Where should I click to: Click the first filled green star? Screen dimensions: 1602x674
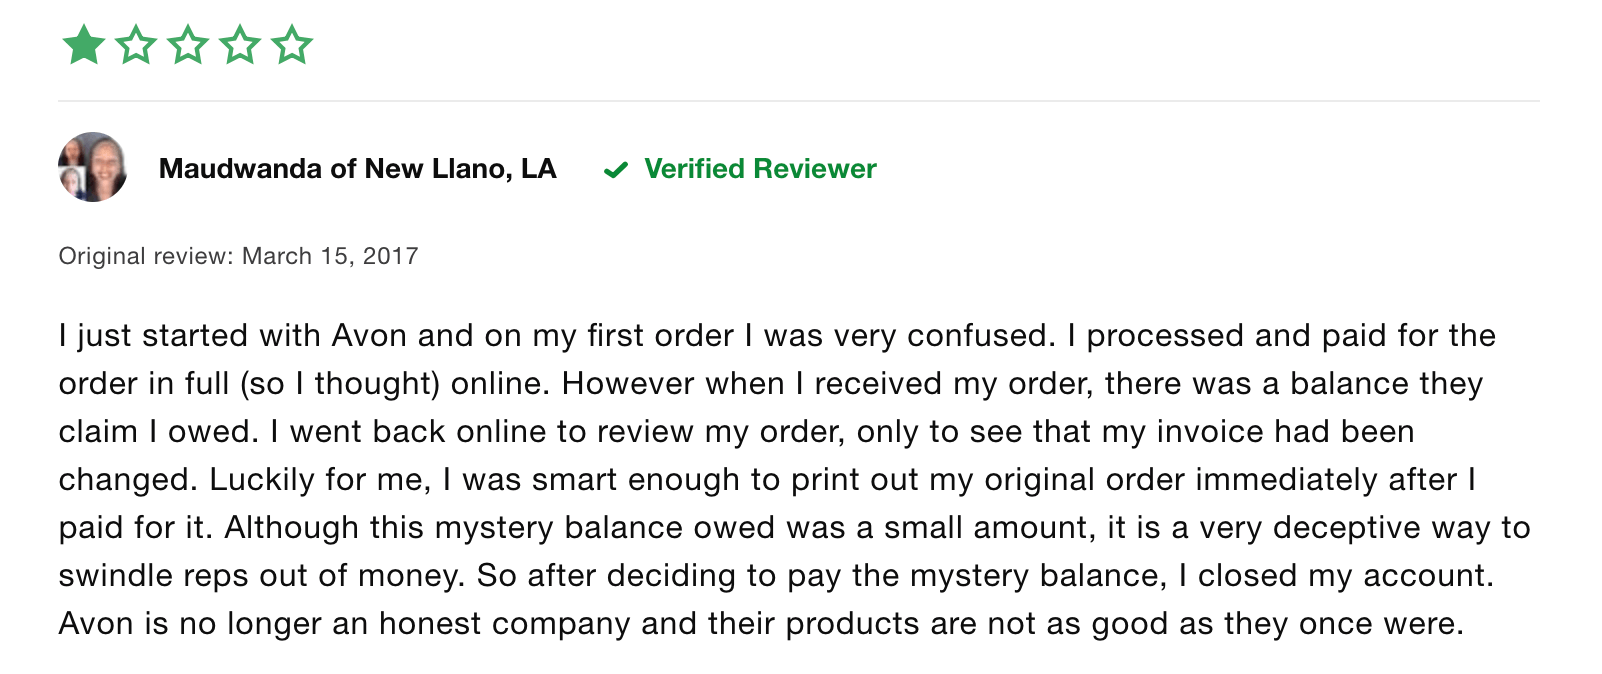[84, 45]
